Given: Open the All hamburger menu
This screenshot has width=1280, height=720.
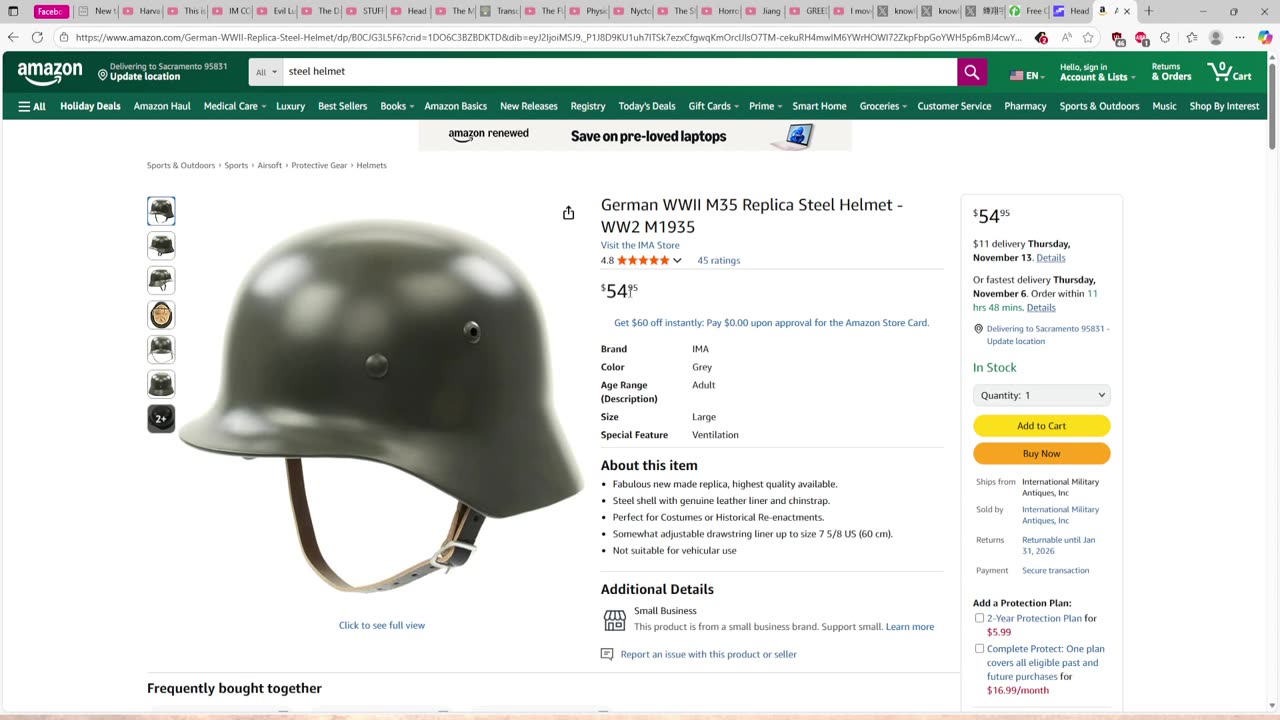Looking at the screenshot, I should pos(32,106).
